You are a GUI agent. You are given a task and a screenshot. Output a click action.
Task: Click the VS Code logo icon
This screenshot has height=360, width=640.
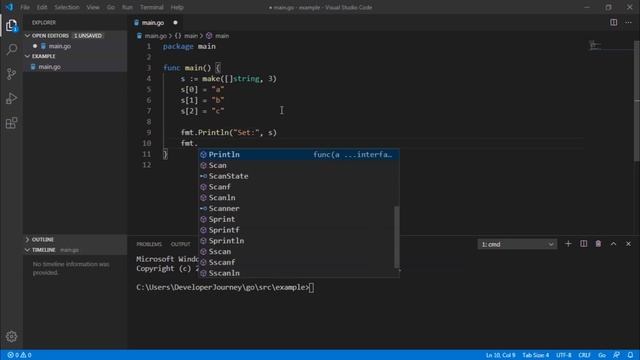[9, 7]
